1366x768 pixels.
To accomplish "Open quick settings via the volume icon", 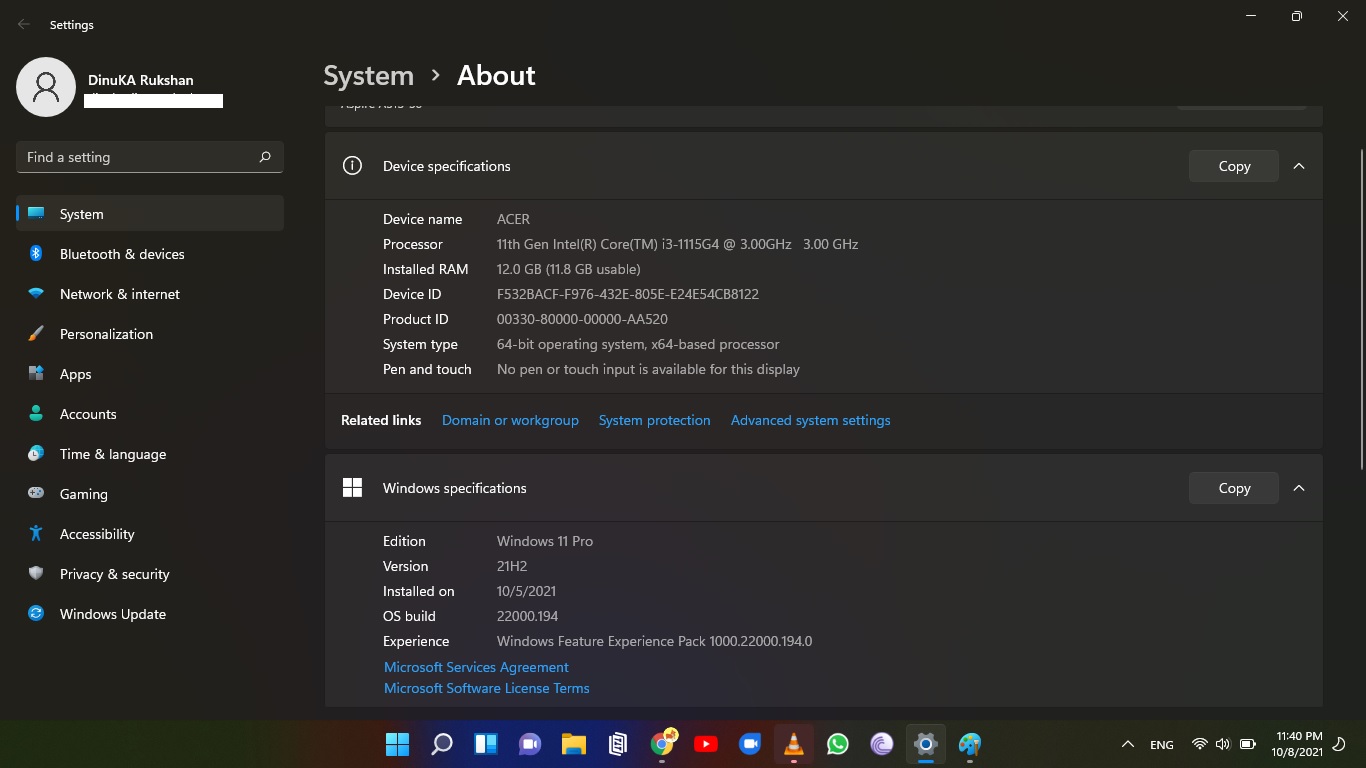I will tap(1222, 745).
